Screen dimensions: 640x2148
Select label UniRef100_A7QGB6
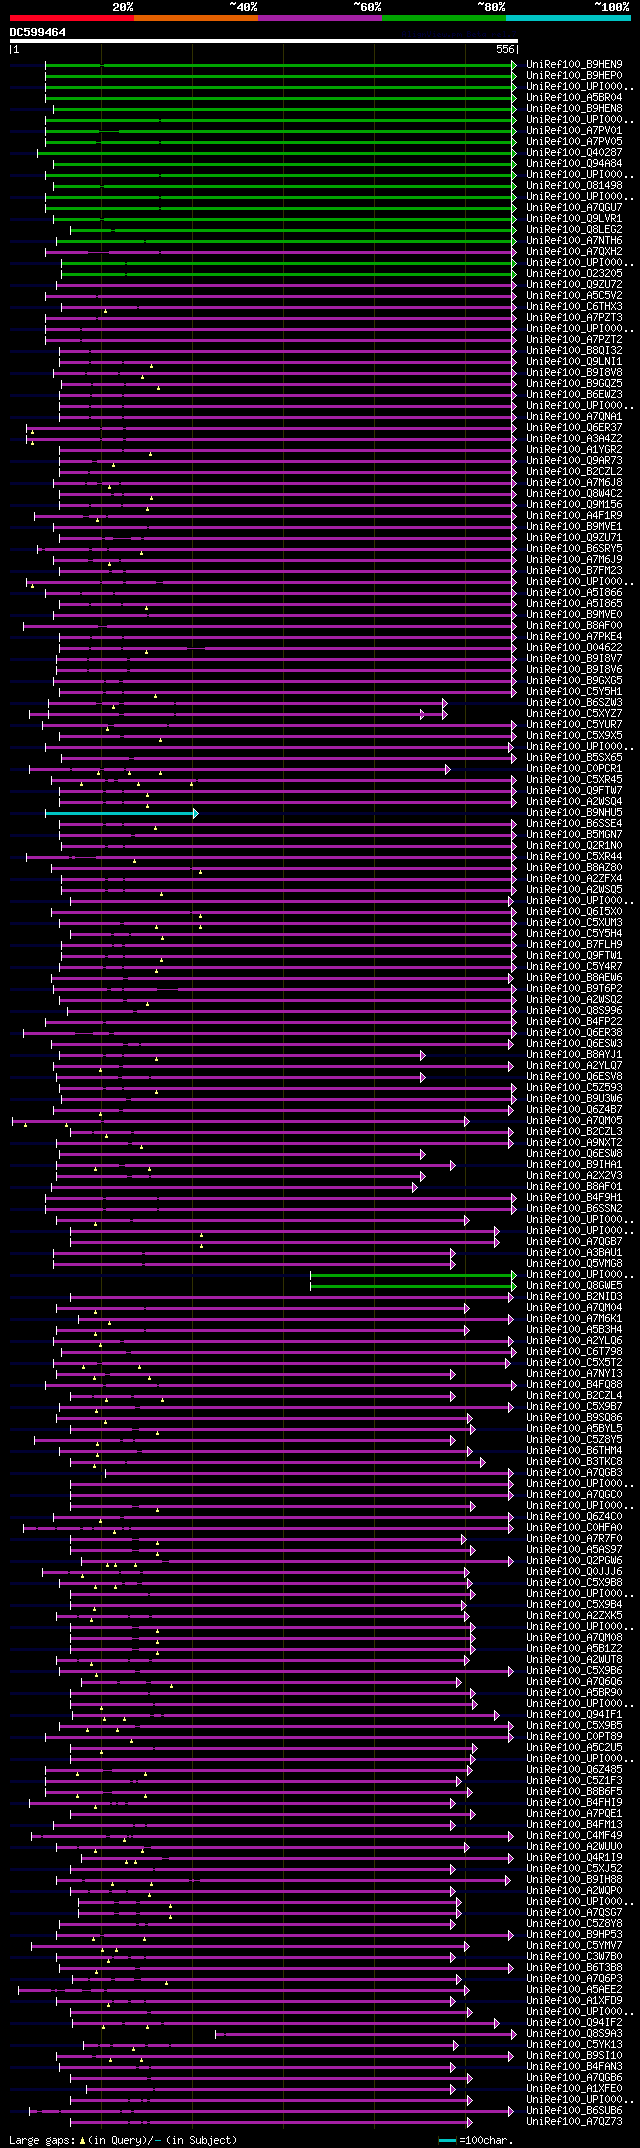tap(574, 2078)
